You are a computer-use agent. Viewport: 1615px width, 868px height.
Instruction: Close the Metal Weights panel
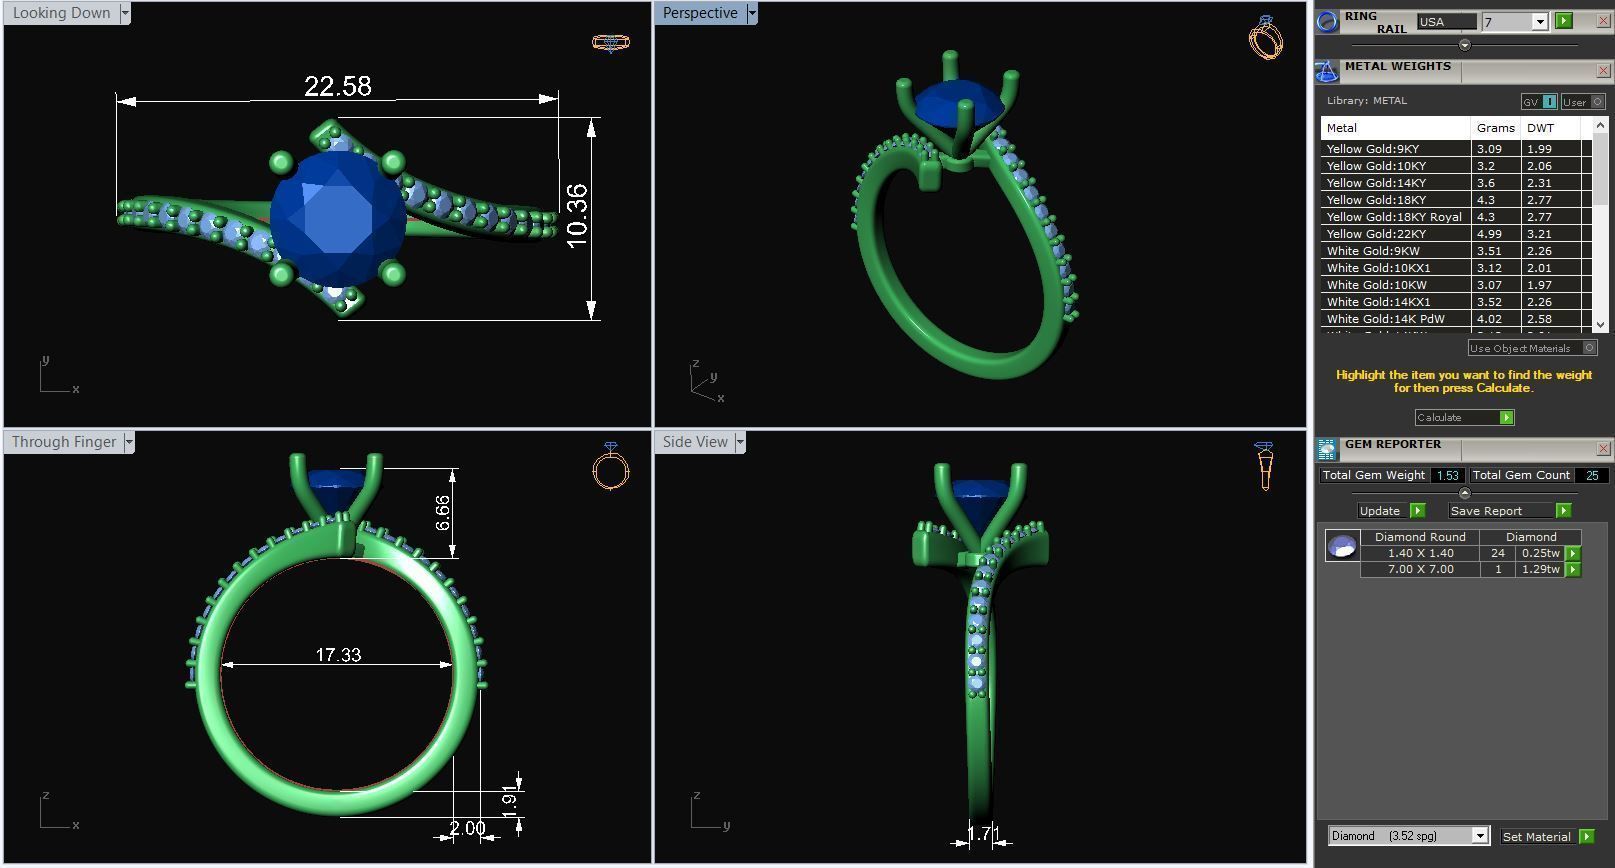tap(1603, 71)
